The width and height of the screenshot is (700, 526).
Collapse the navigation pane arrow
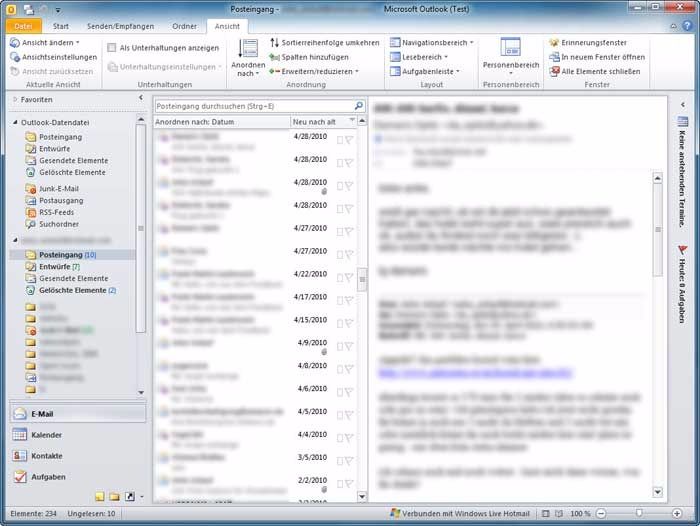click(x=141, y=97)
